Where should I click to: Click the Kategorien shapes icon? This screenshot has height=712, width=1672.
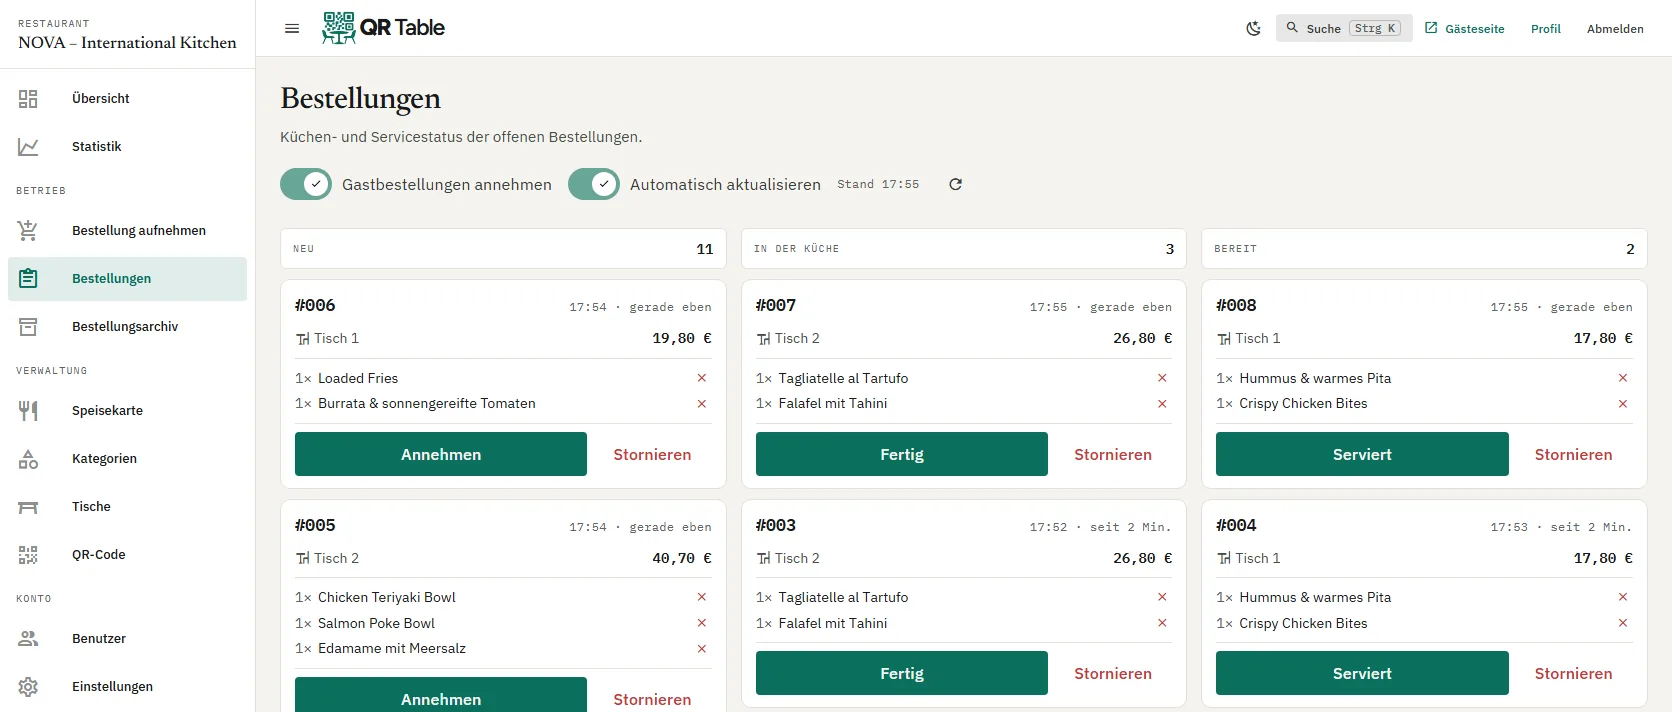28,458
